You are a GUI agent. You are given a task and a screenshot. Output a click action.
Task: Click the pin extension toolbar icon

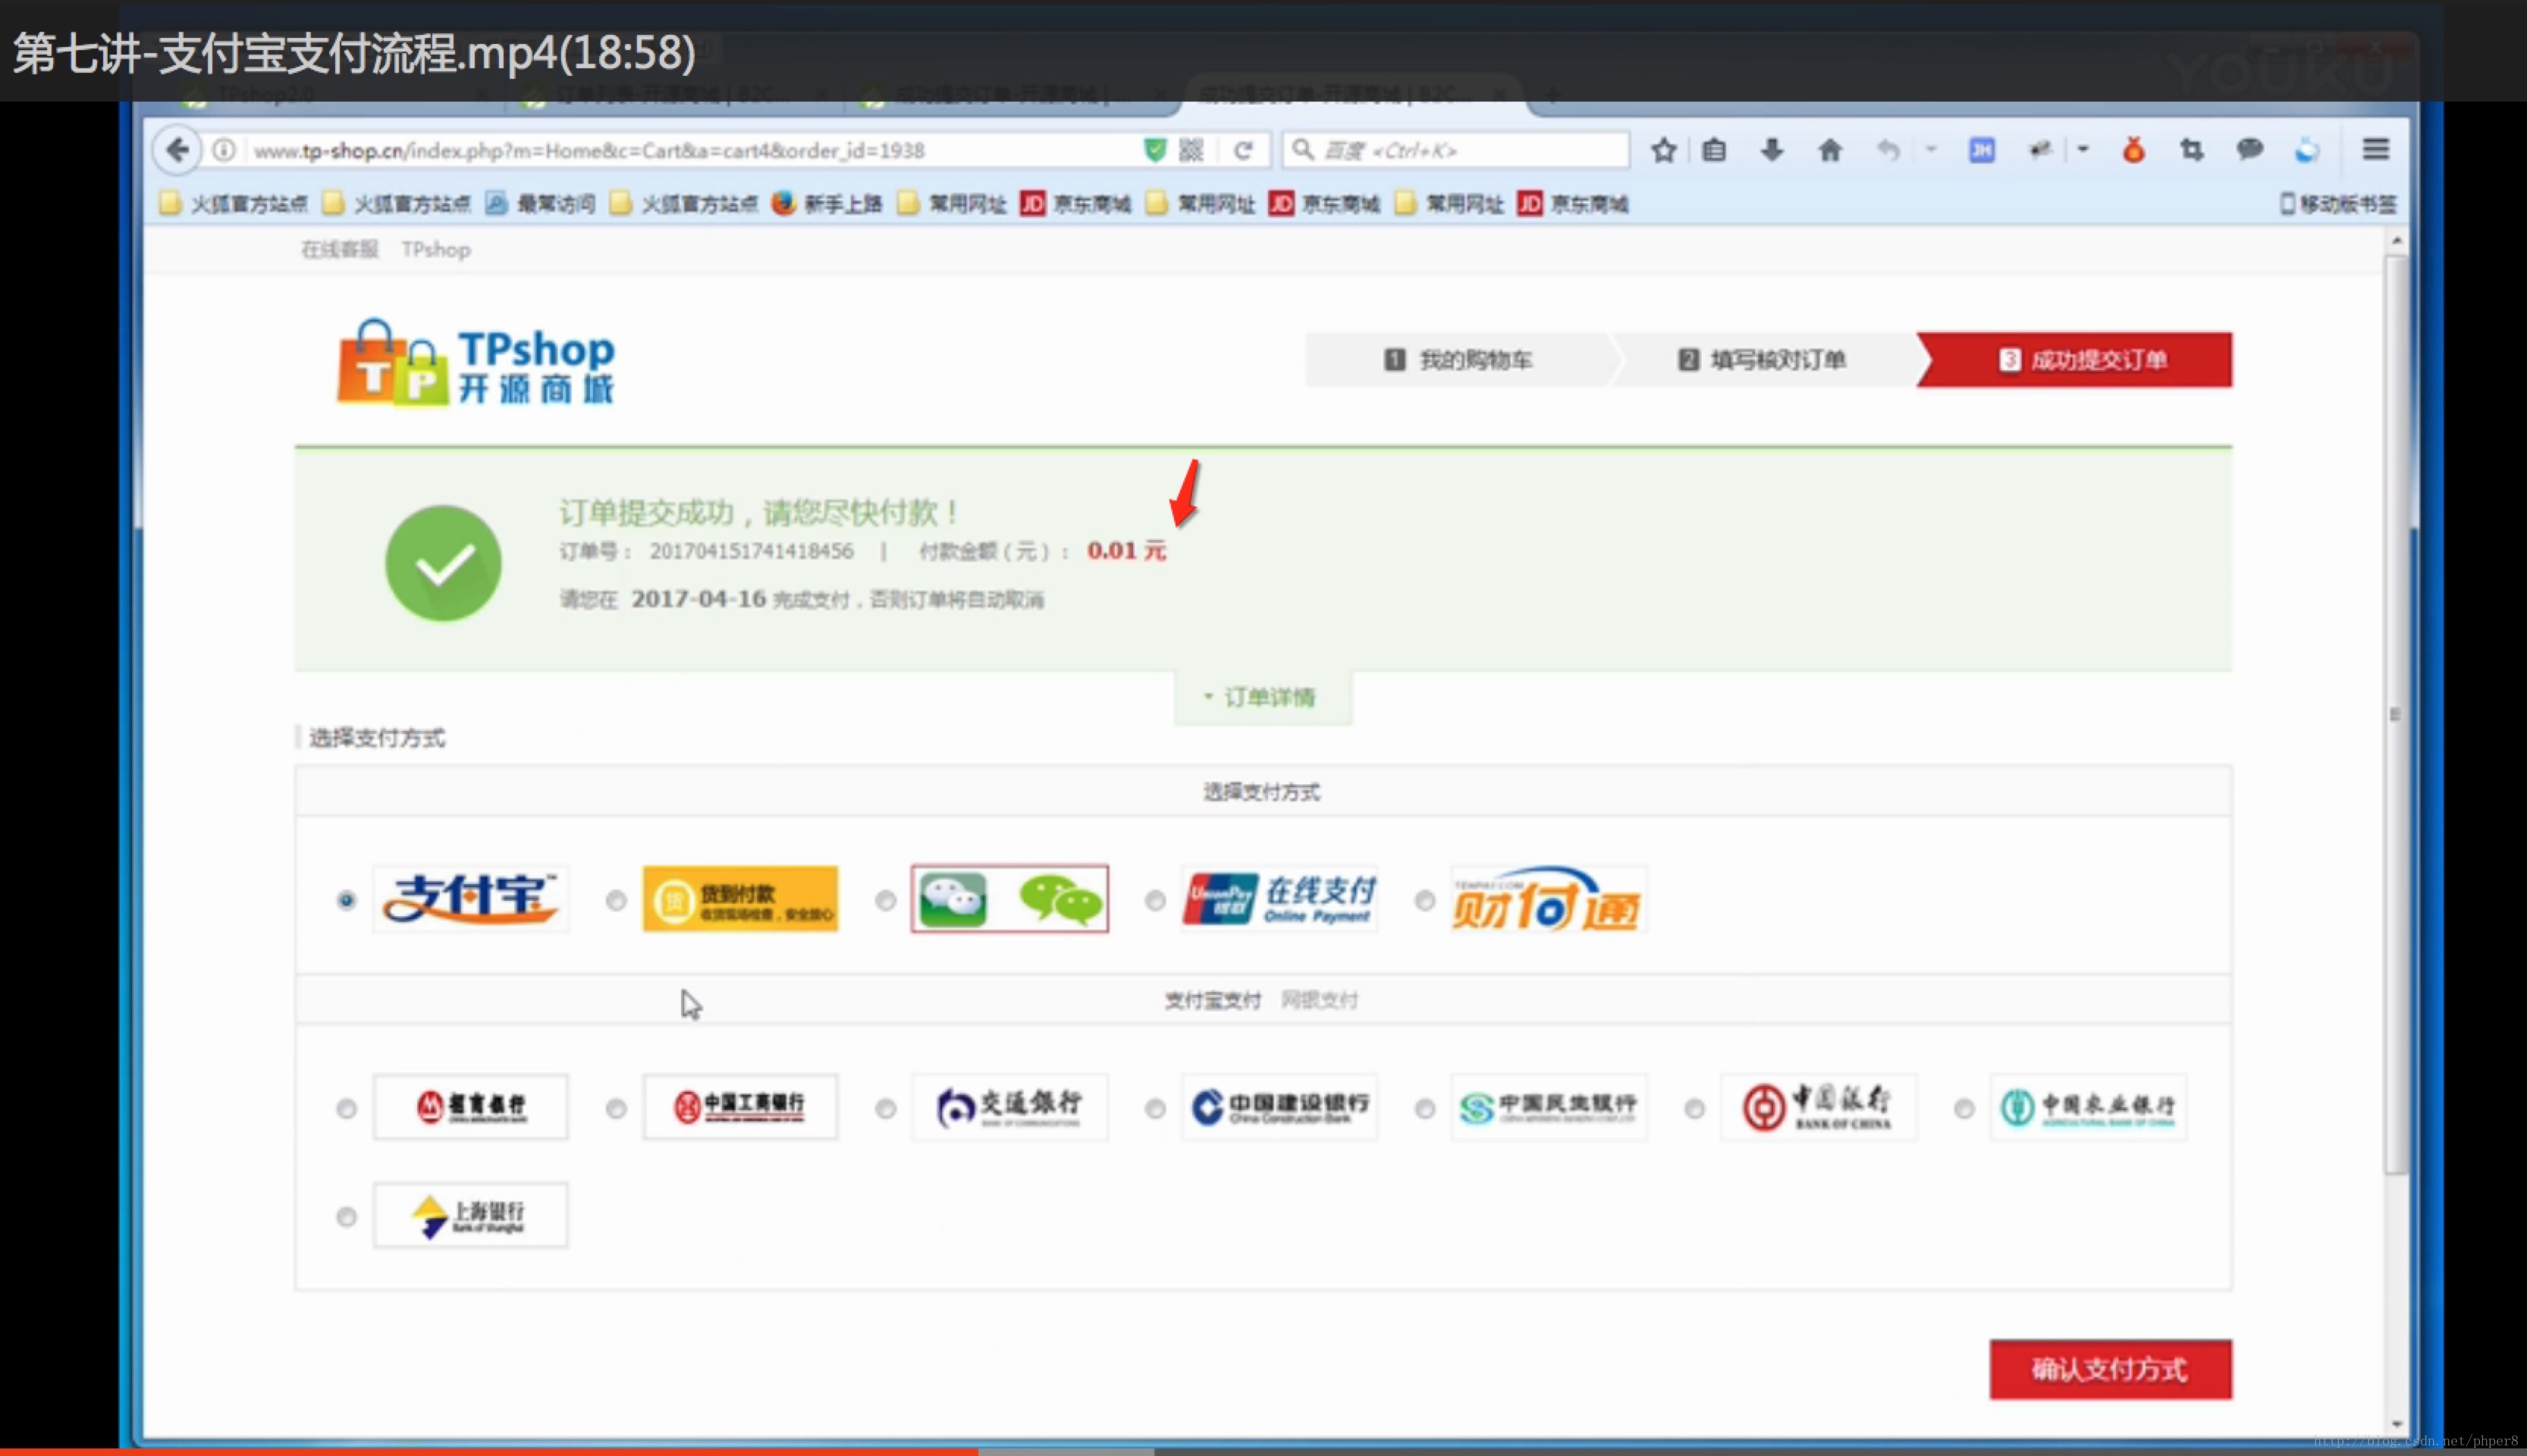(2040, 150)
